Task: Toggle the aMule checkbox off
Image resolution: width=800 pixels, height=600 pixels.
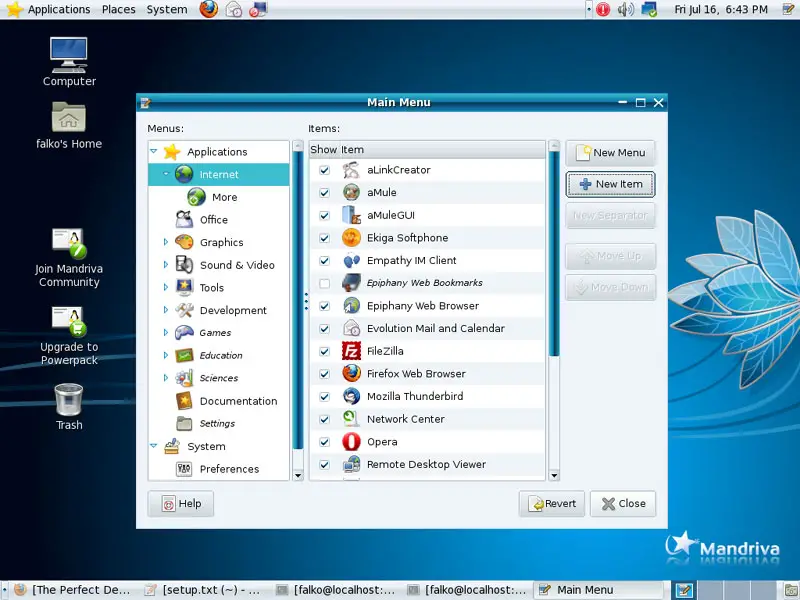Action: (324, 193)
